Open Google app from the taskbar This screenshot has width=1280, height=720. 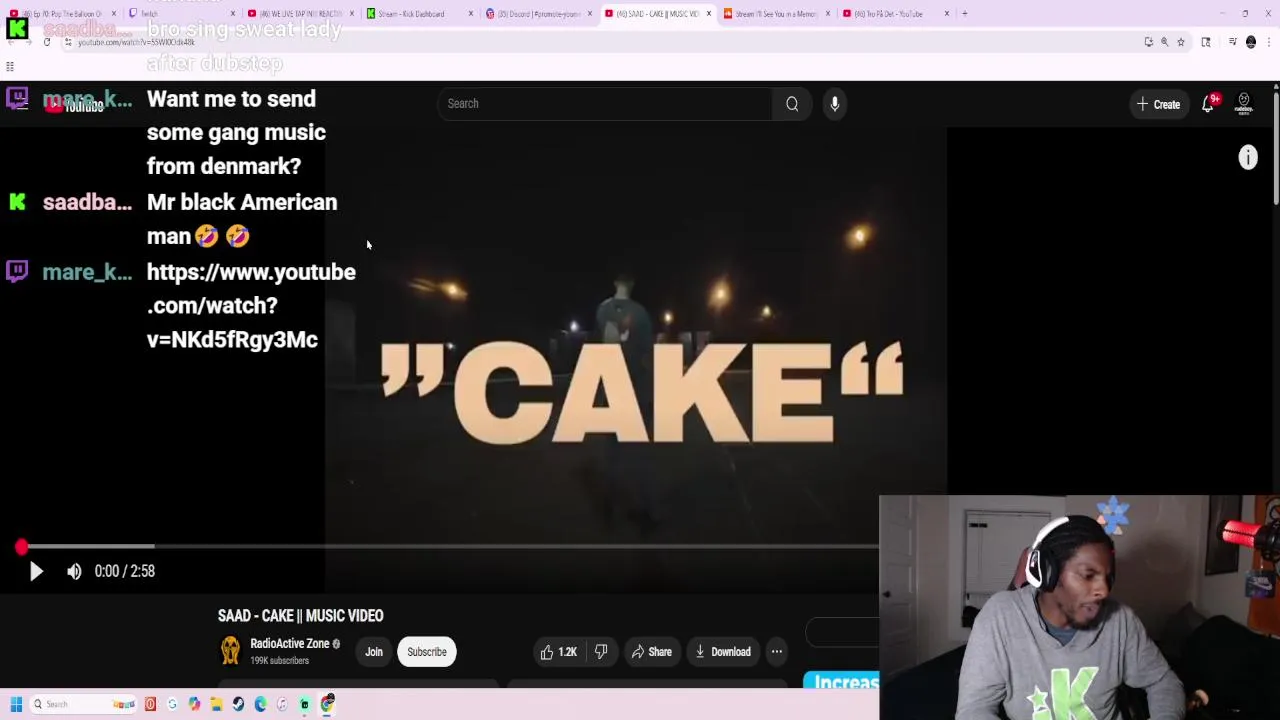coord(172,704)
